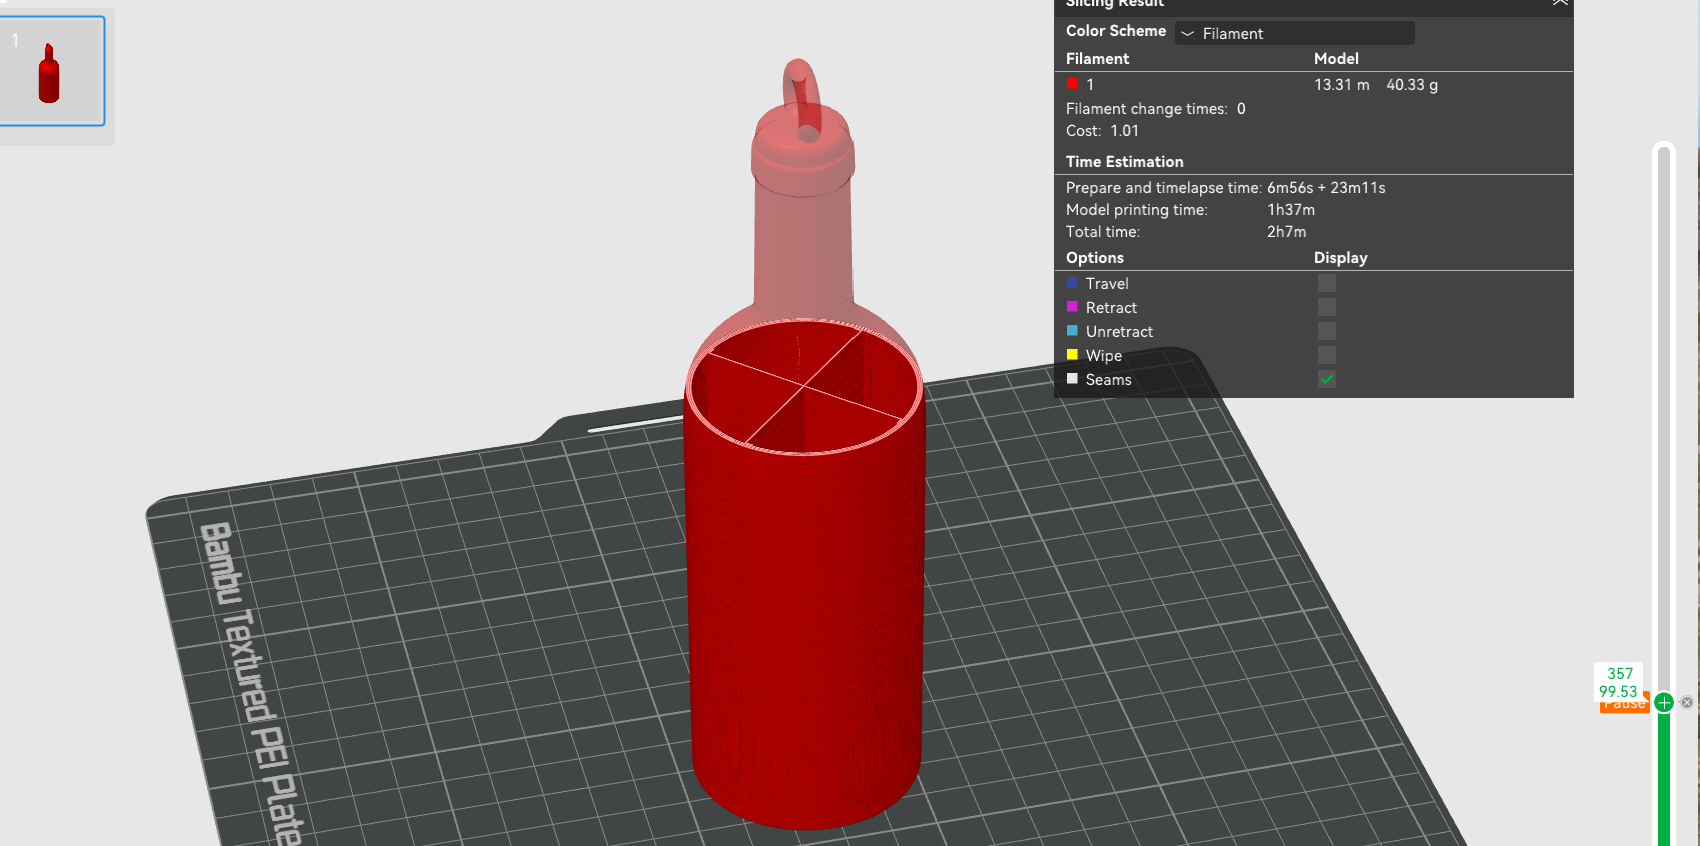Click the orange Pause tag
1700x846 pixels.
tap(1624, 705)
